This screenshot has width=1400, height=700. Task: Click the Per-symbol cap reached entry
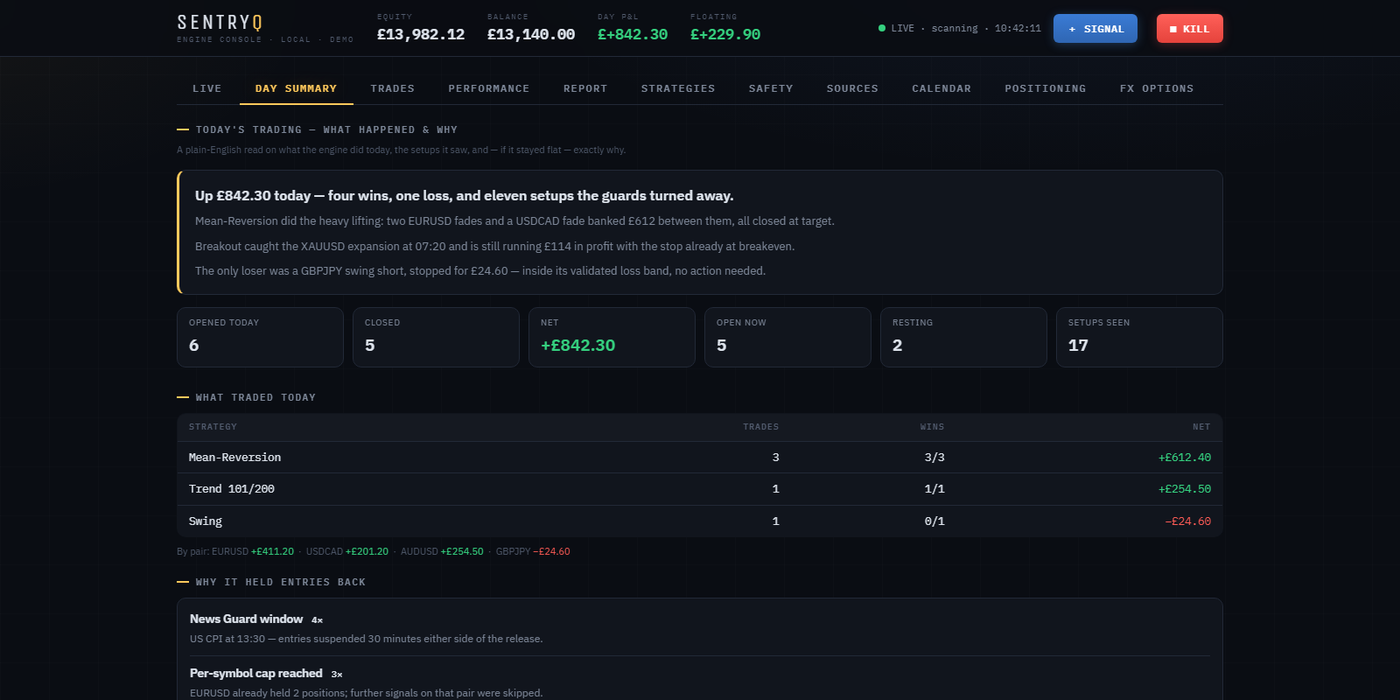coord(700,682)
